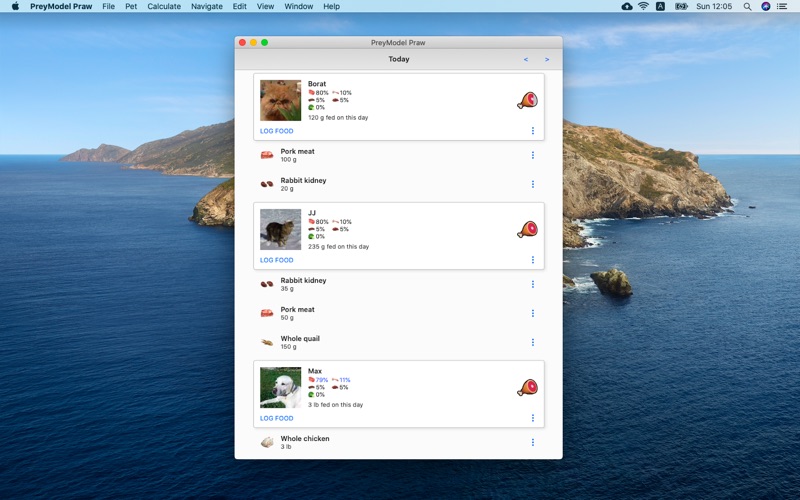Click the meat leg icon on Max's card
The width and height of the screenshot is (800, 500).
[527, 387]
